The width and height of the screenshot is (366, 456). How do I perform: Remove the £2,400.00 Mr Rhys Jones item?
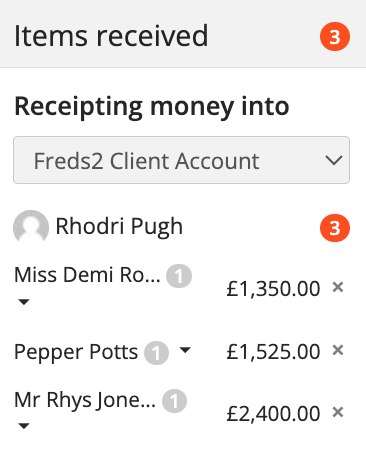click(x=338, y=412)
